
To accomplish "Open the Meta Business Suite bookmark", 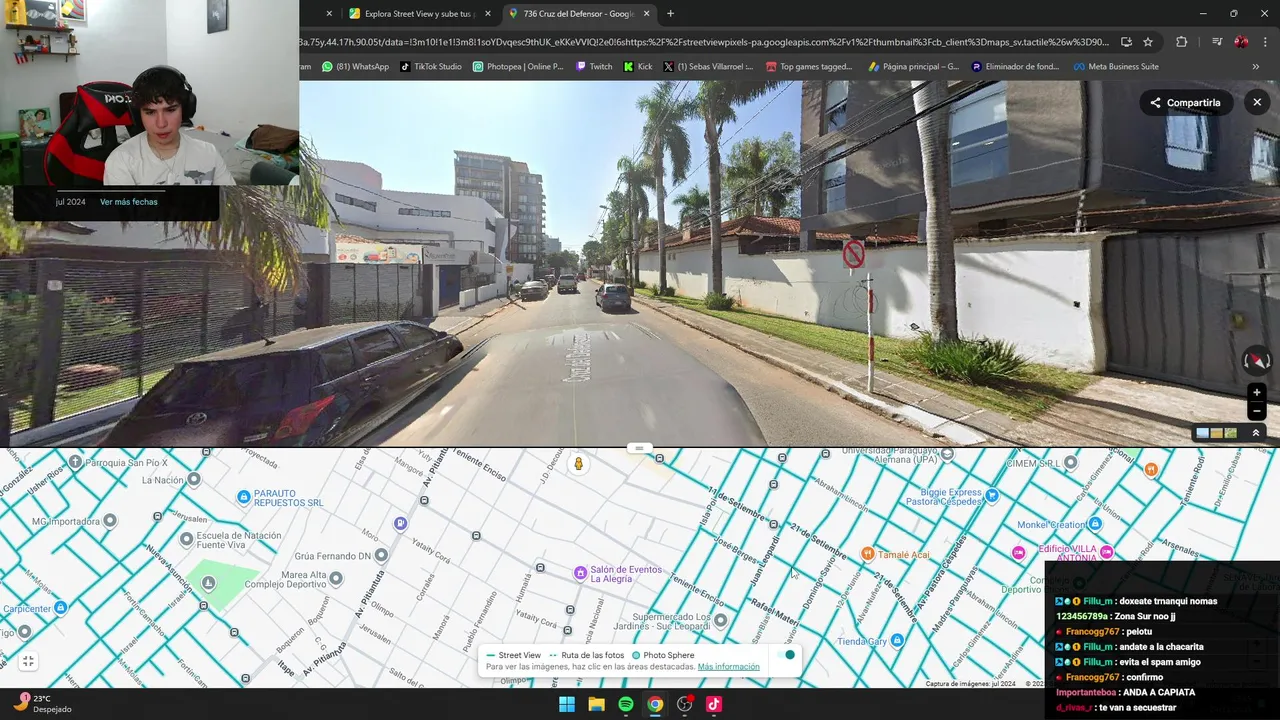I will coord(1116,67).
